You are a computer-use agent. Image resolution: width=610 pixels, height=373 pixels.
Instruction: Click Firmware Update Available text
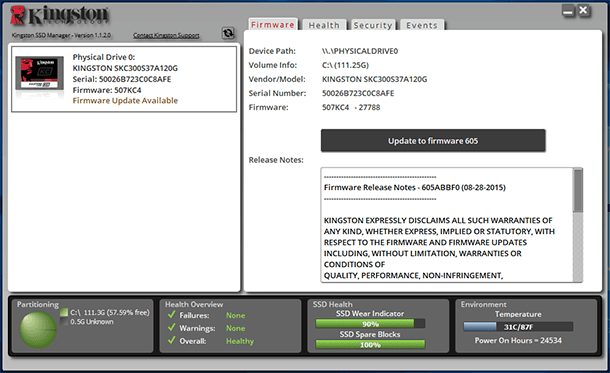[125, 101]
